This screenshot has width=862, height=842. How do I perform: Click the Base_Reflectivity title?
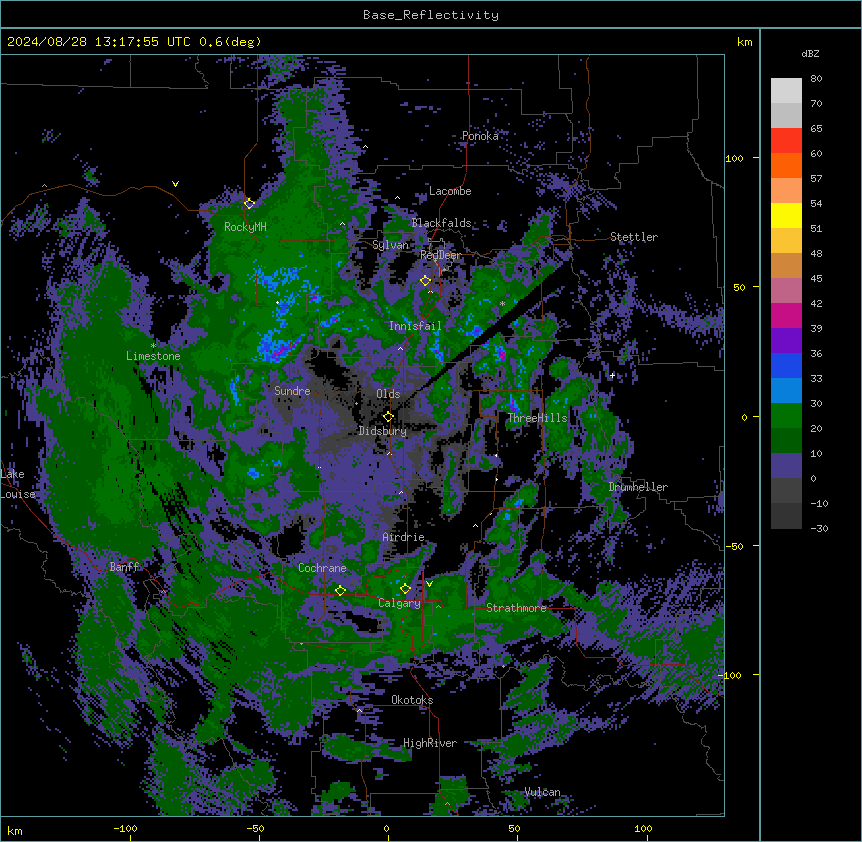coord(431,15)
